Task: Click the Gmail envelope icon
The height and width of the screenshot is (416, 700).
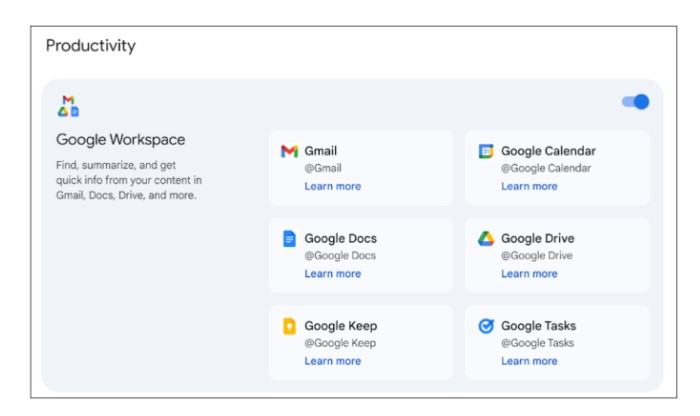Action: tap(289, 151)
